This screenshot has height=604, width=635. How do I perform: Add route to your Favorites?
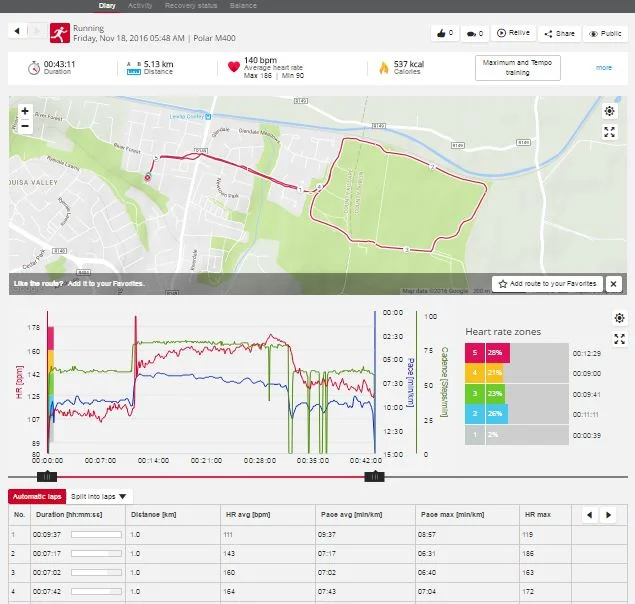coord(547,284)
